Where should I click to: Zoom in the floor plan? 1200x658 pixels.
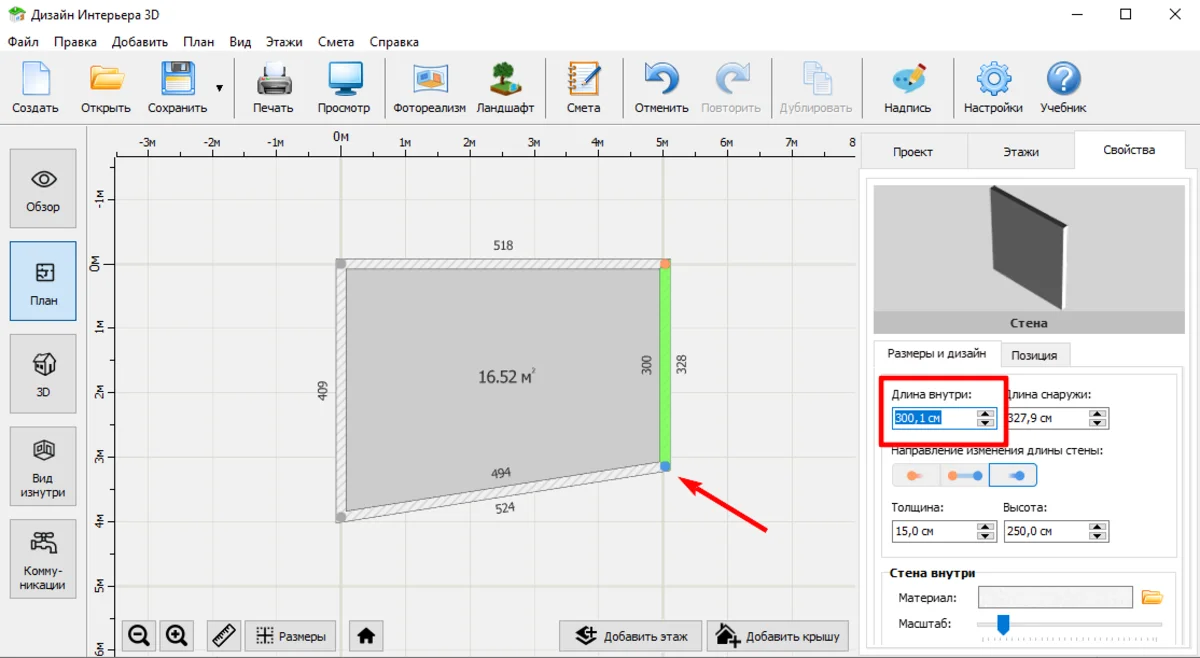177,635
